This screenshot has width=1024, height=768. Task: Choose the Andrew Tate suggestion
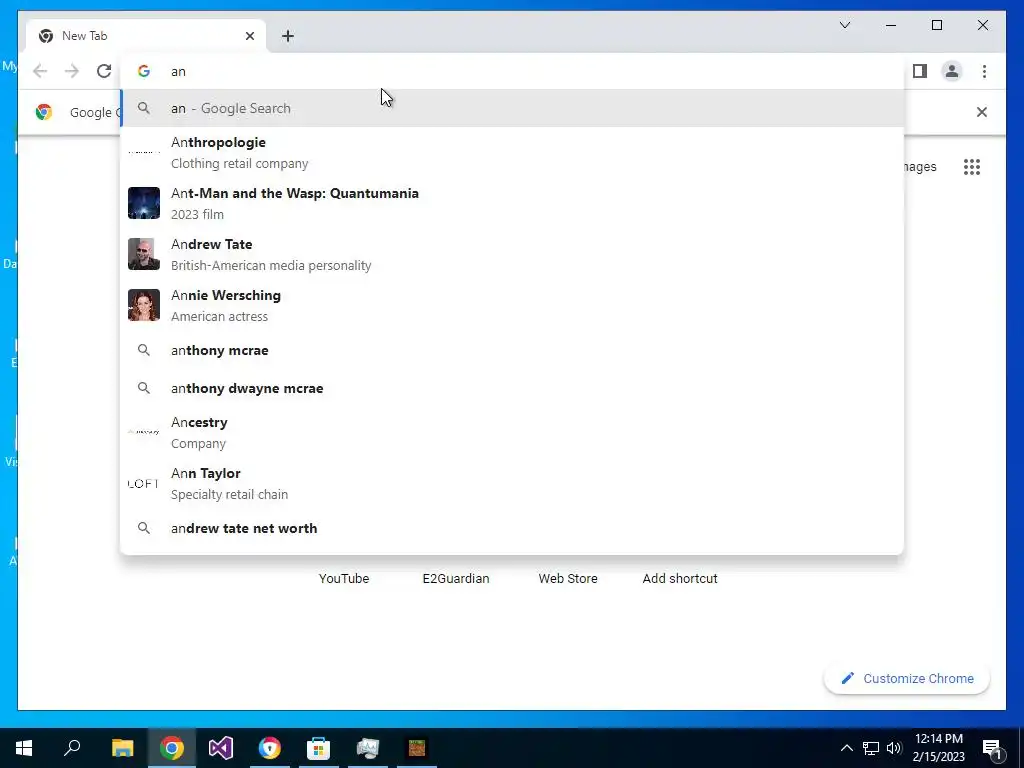[512, 255]
